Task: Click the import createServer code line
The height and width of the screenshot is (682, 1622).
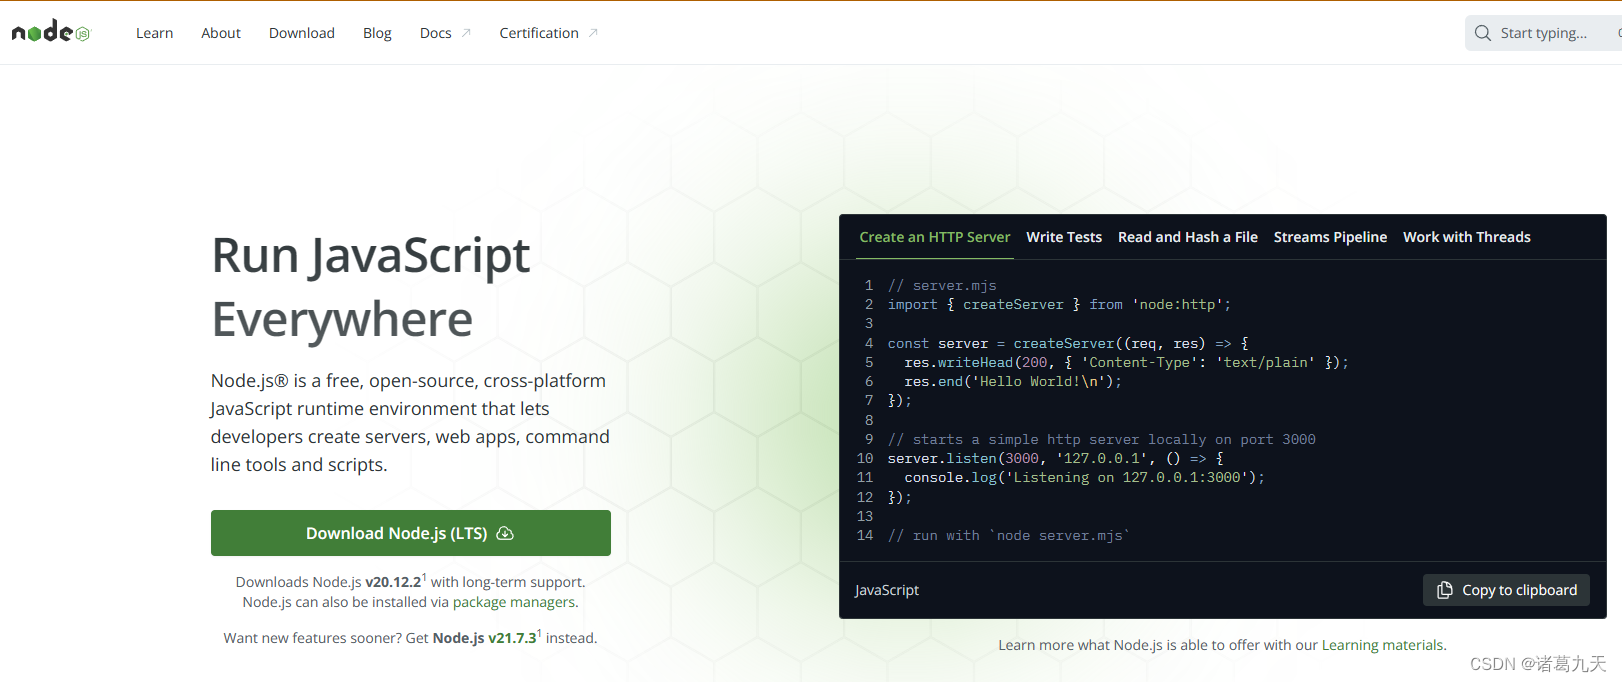Action: coord(1060,304)
